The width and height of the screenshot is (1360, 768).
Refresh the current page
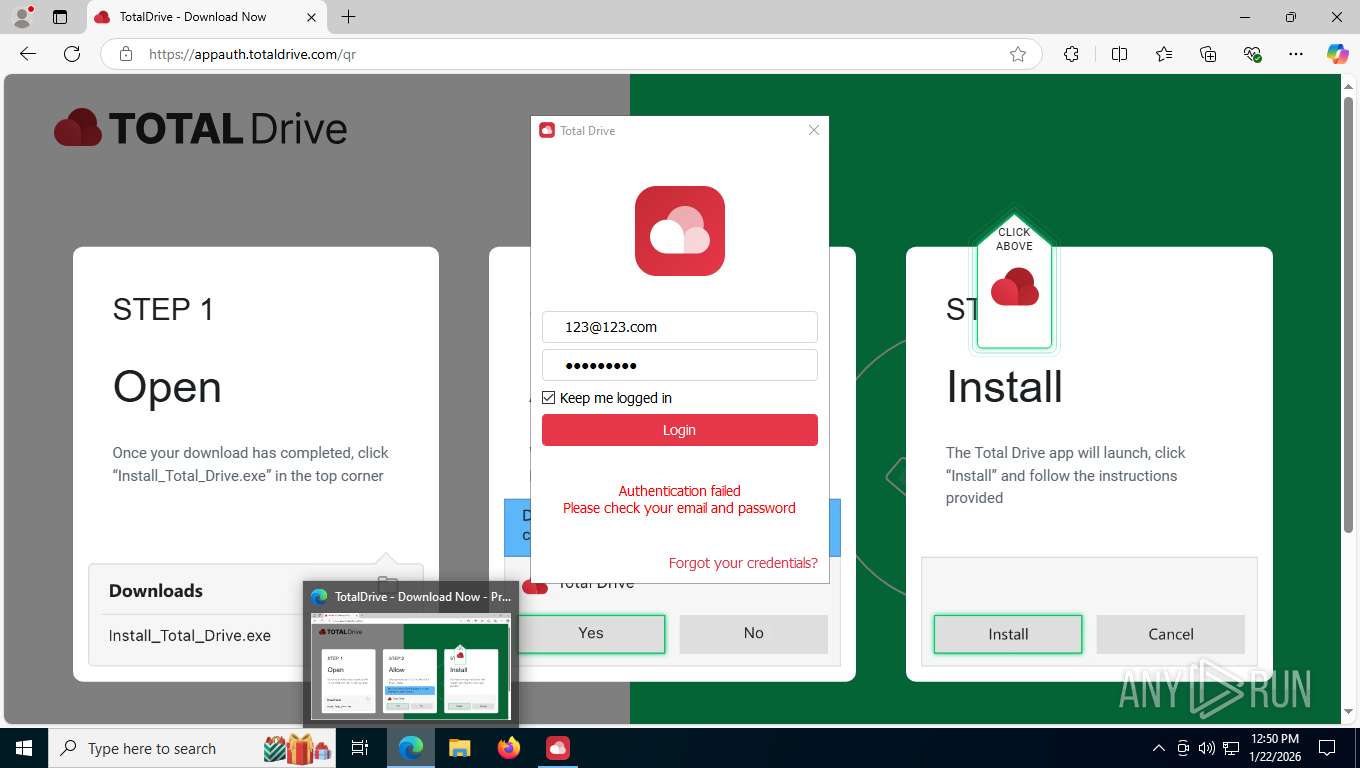pyautogui.click(x=72, y=54)
